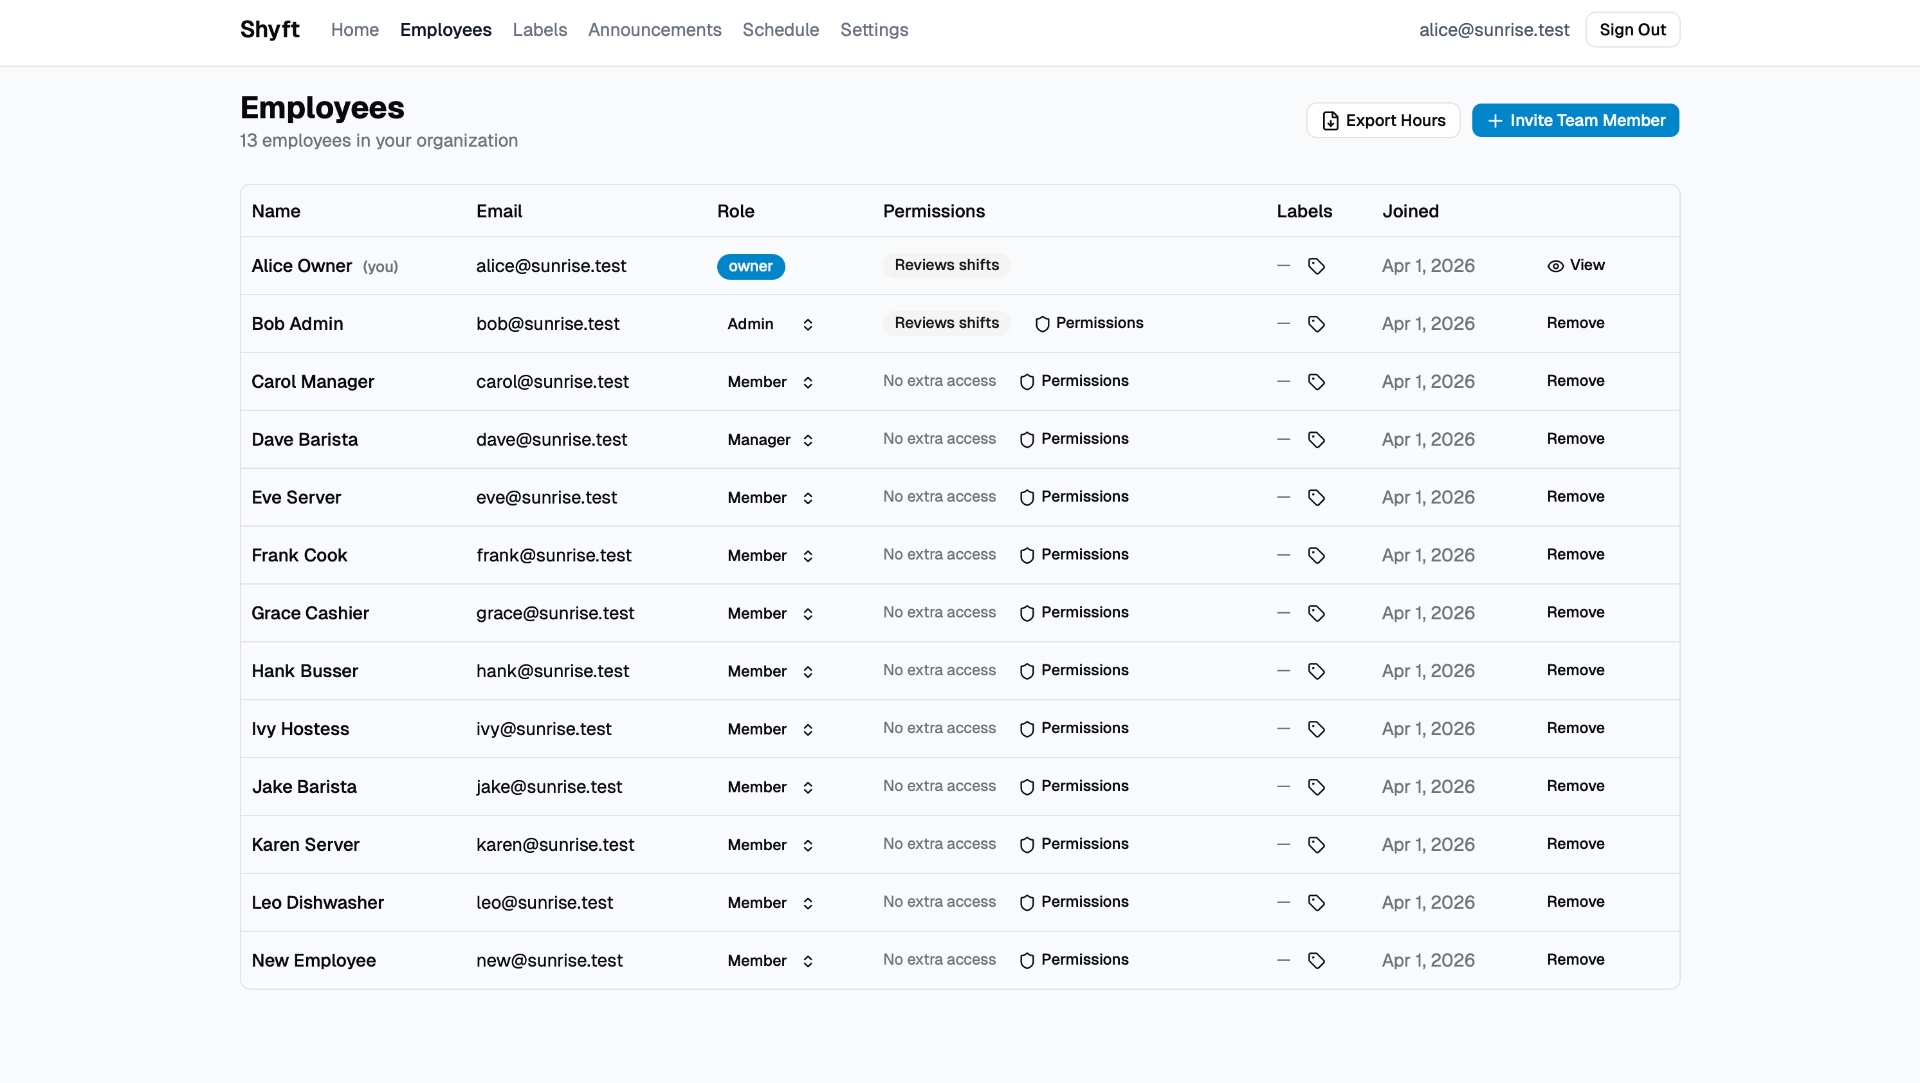Open Permissions shield for Frank Cook
The height and width of the screenshot is (1083, 1920).
(x=1074, y=555)
